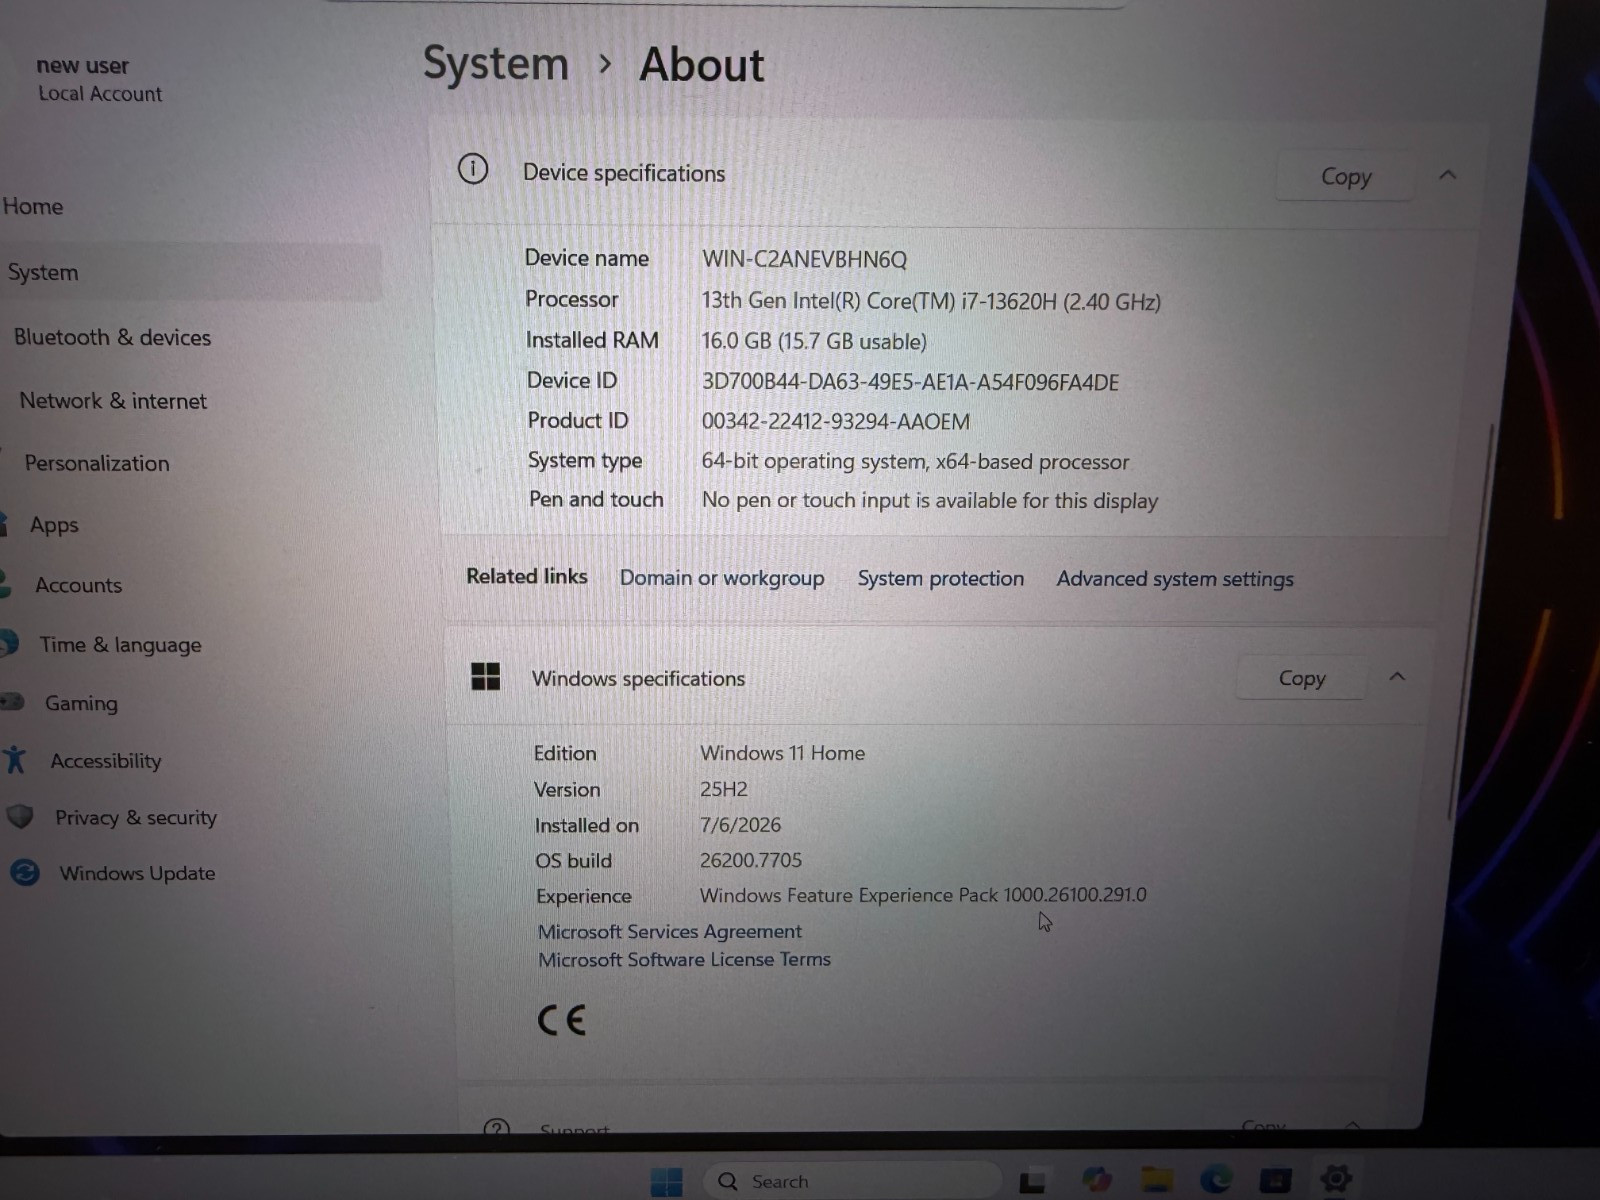Open Personalization settings
Screen dimensions: 1600x1200
[97, 463]
